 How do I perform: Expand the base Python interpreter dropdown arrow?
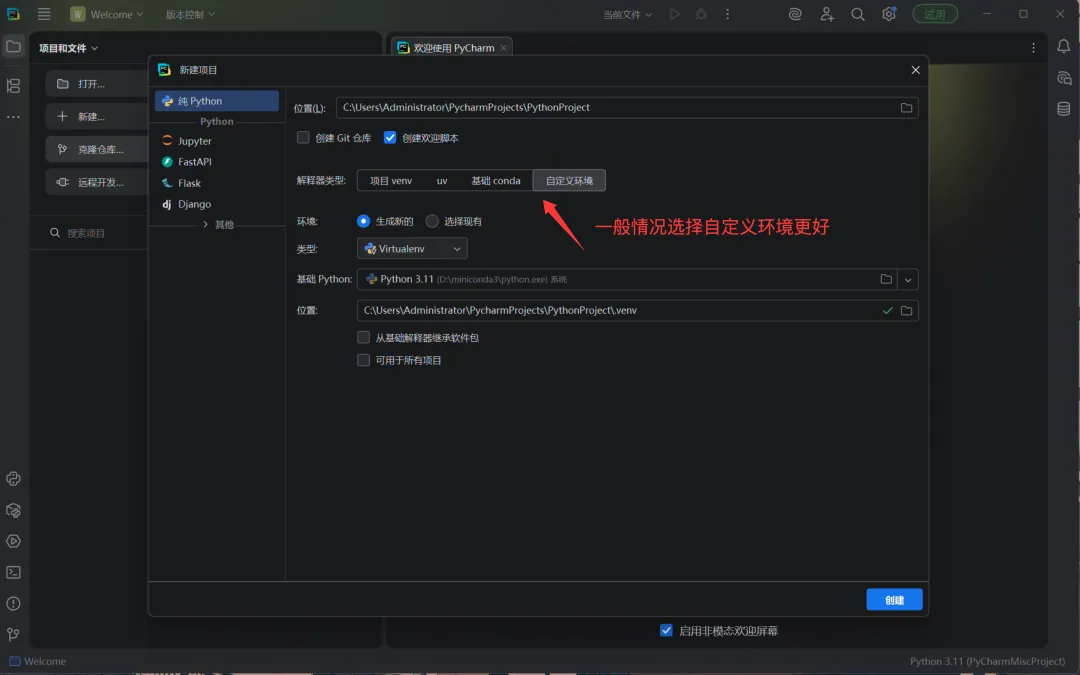click(908, 280)
